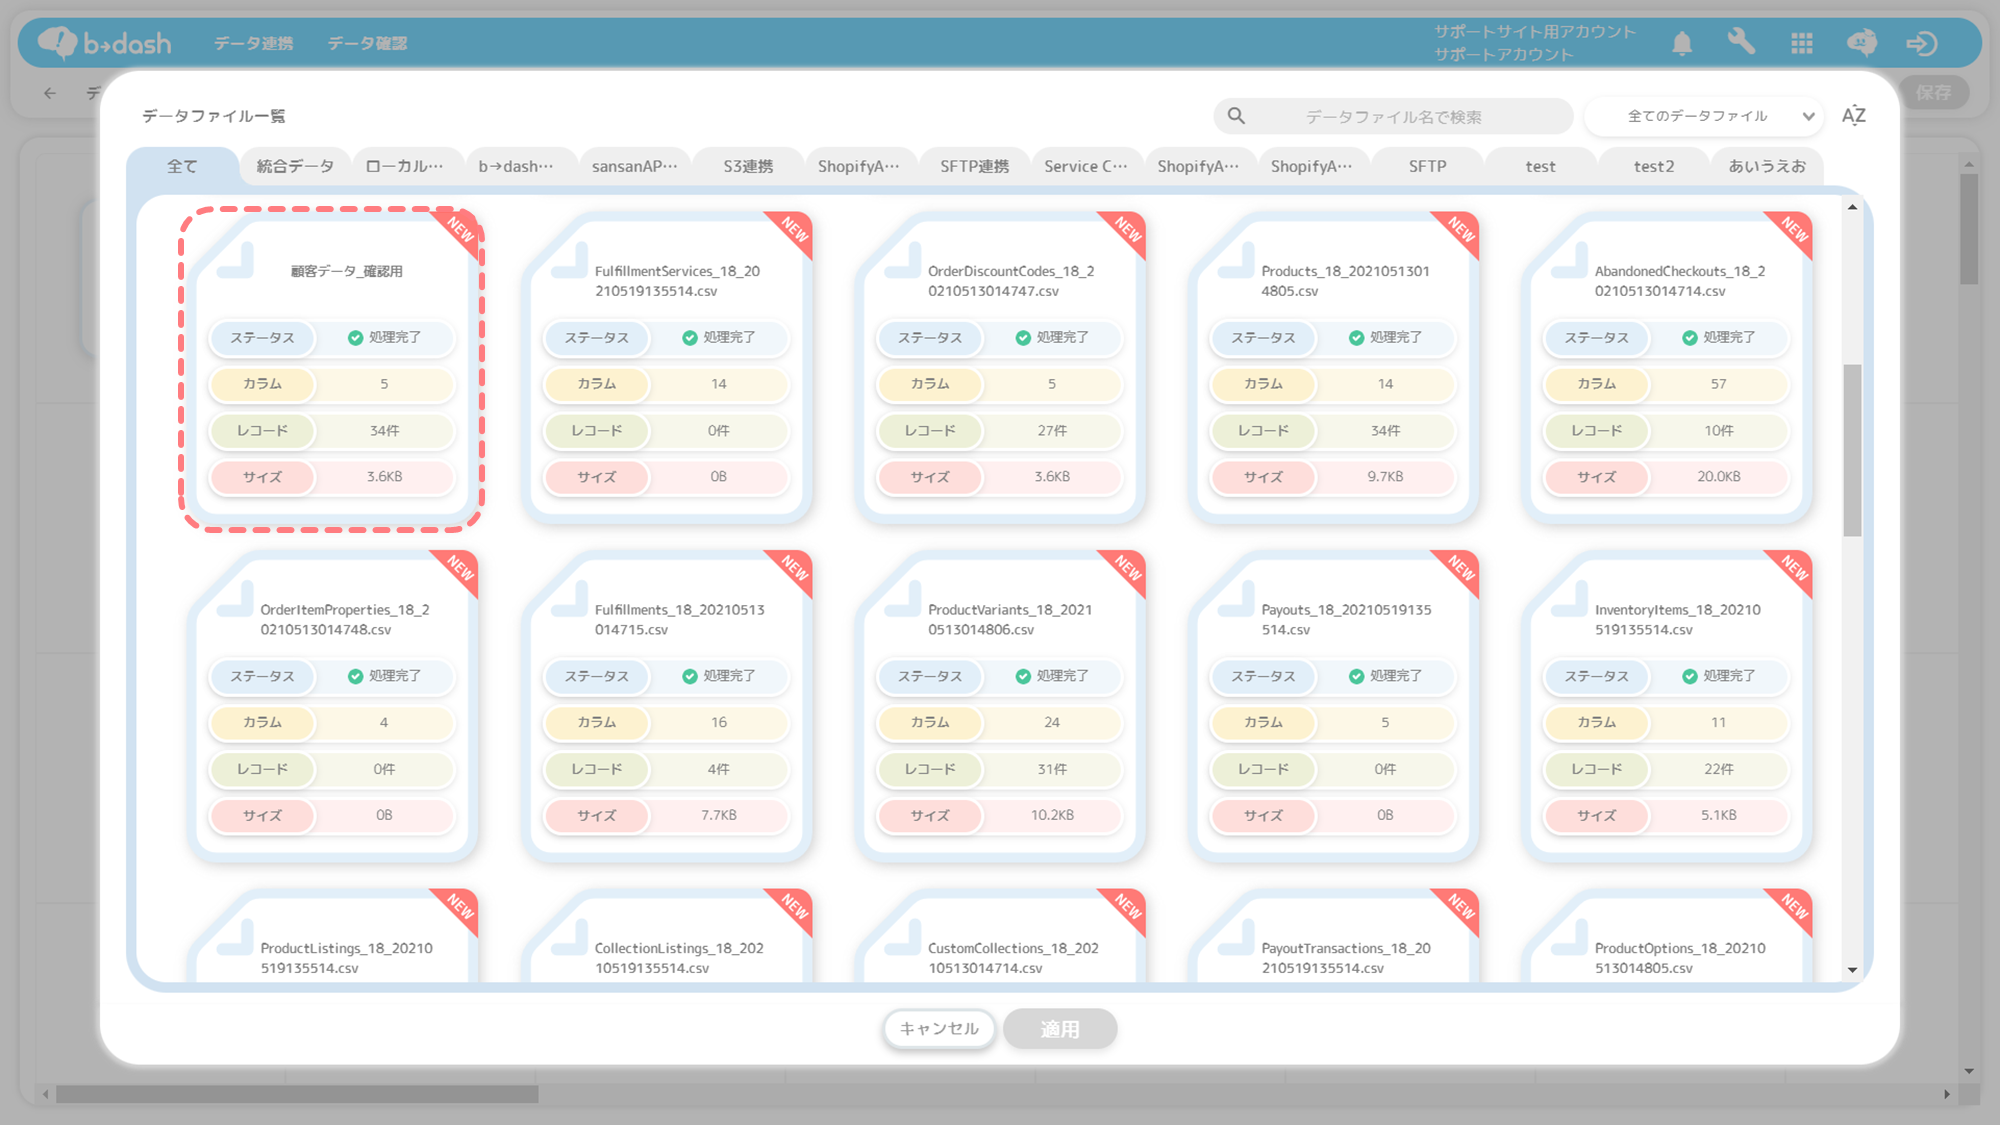Viewport: 2000px width, 1125px height.
Task: Click the NEW ribbon on InventoryItems card
Action: 1793,570
